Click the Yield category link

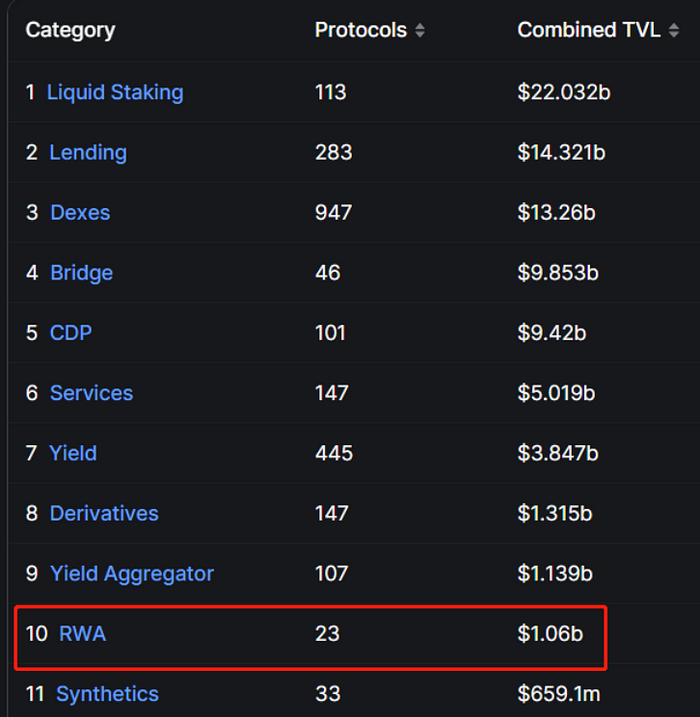click(73, 453)
